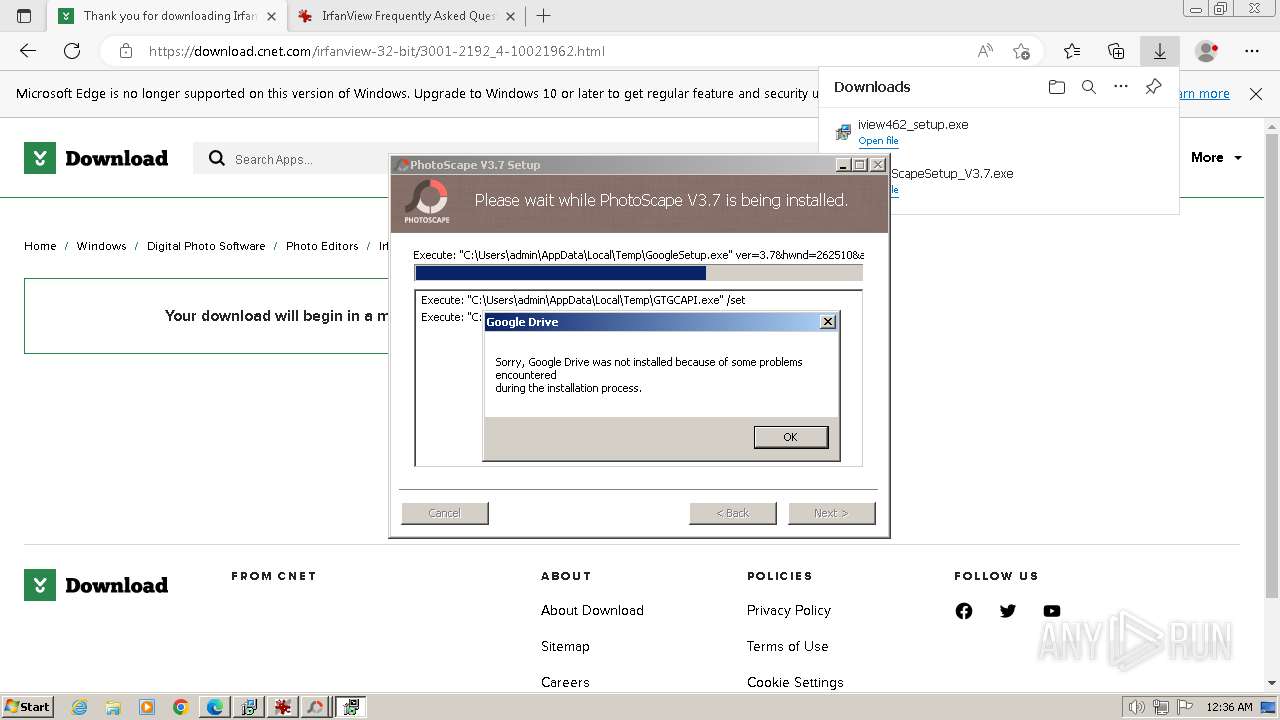Open file link for iview462_setup.exe
1280x720 pixels.
[878, 141]
